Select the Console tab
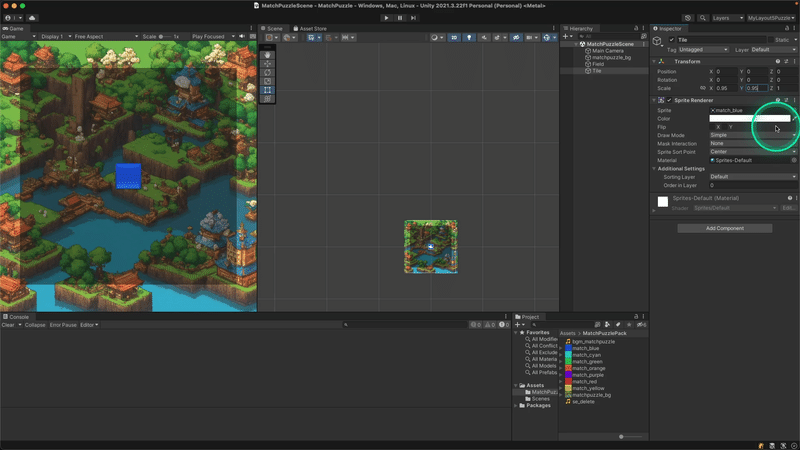 (x=18, y=316)
